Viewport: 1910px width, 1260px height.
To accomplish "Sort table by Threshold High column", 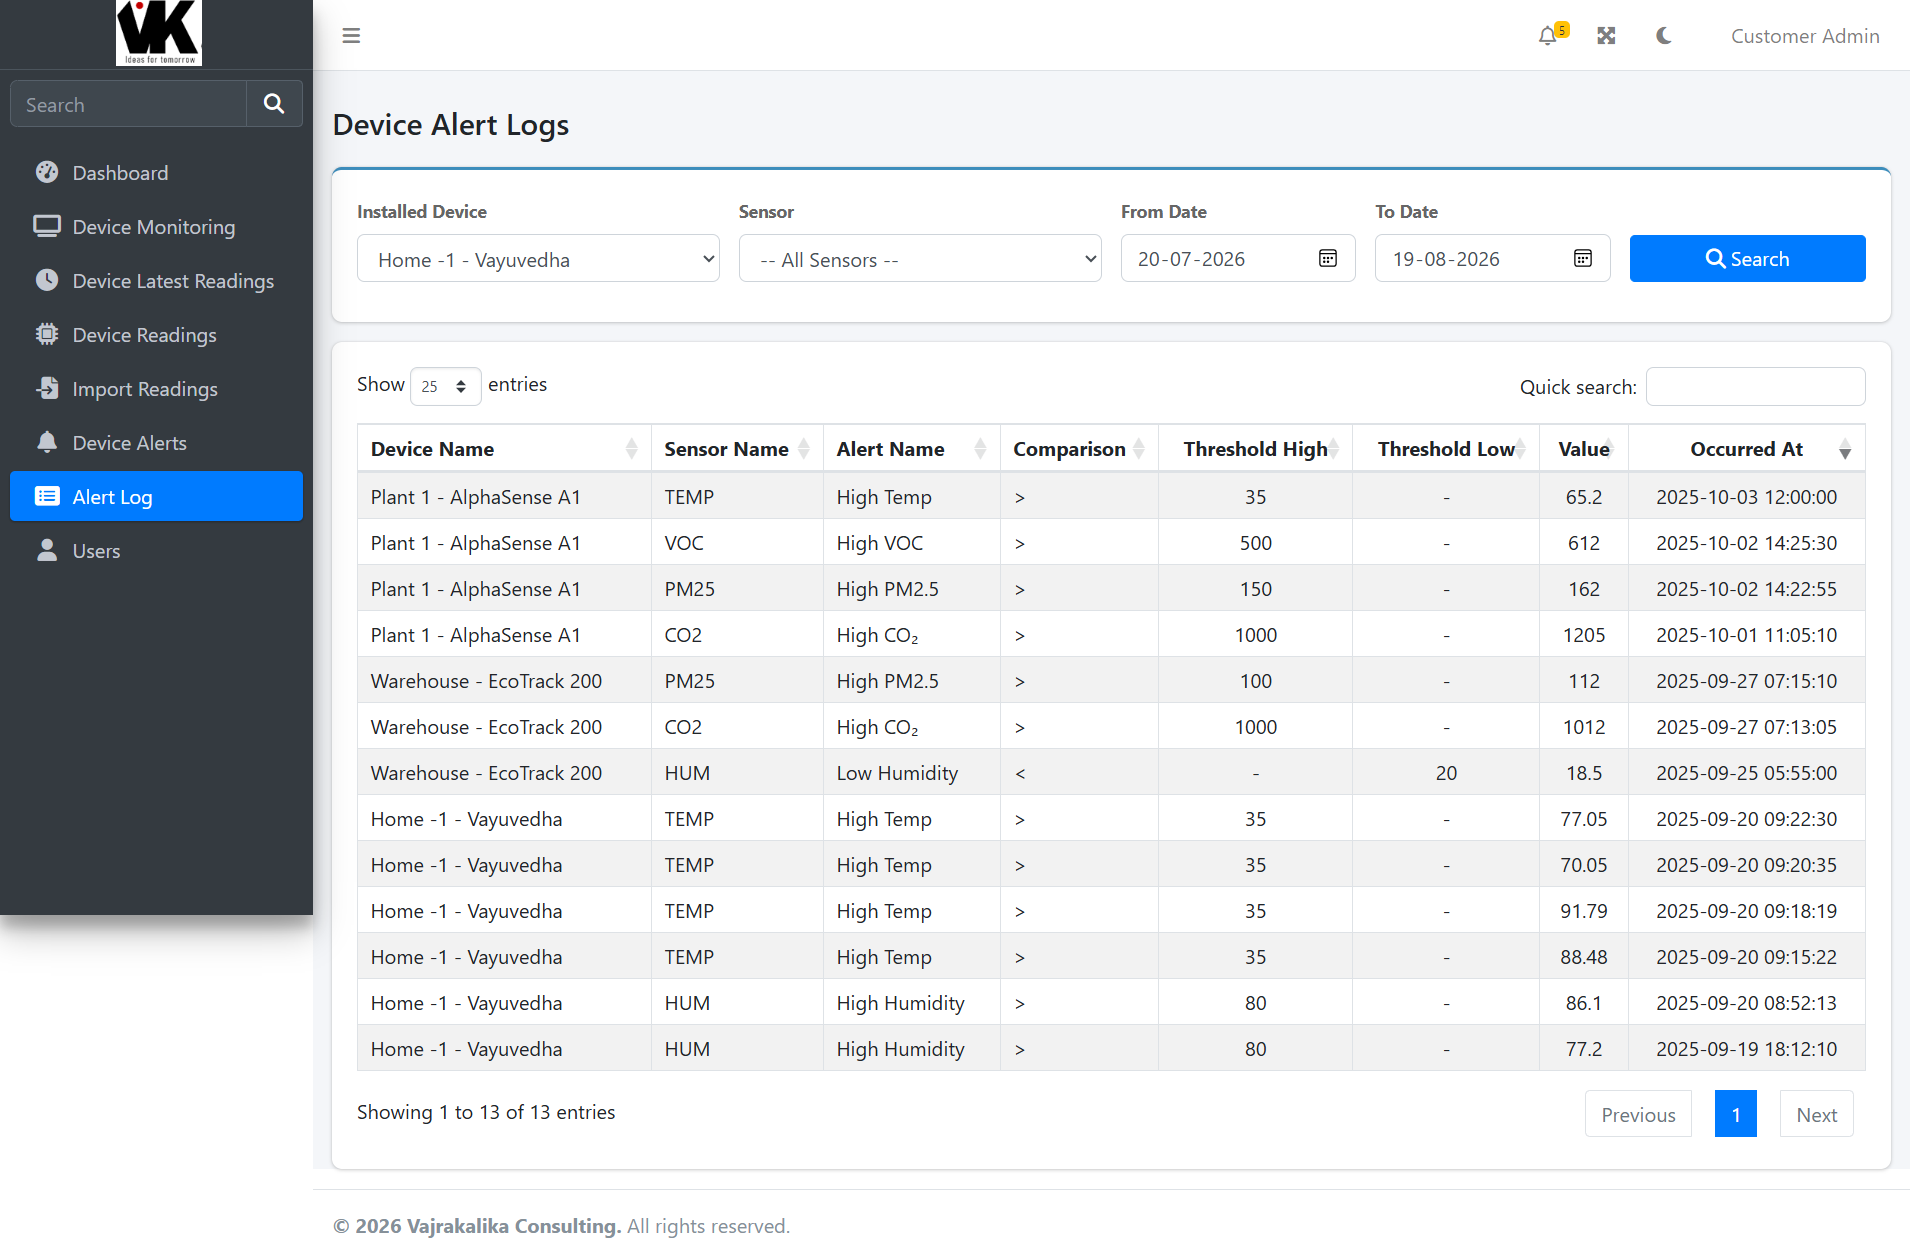I will tap(1255, 449).
